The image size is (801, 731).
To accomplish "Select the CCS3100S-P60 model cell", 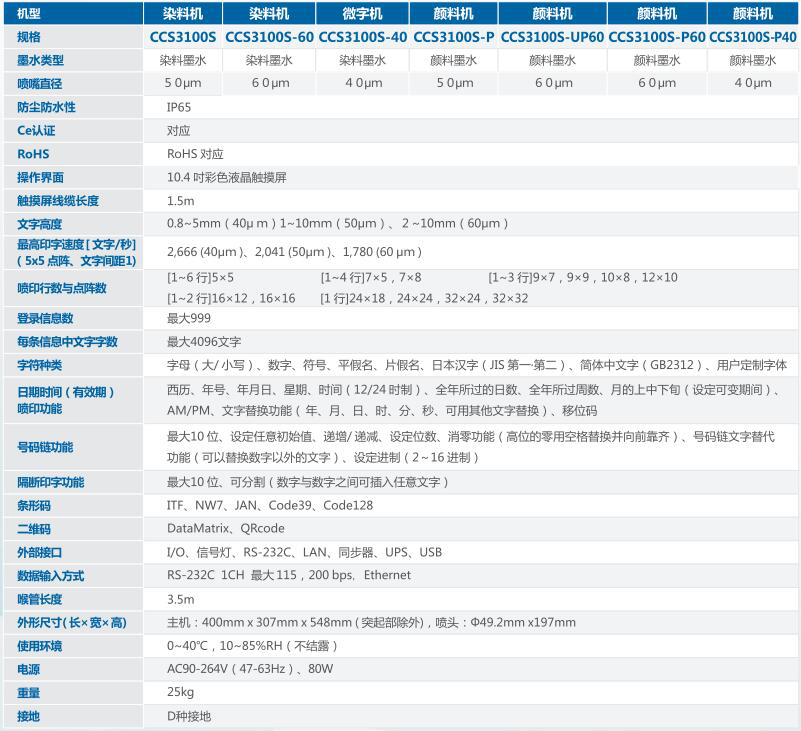I will point(657,37).
